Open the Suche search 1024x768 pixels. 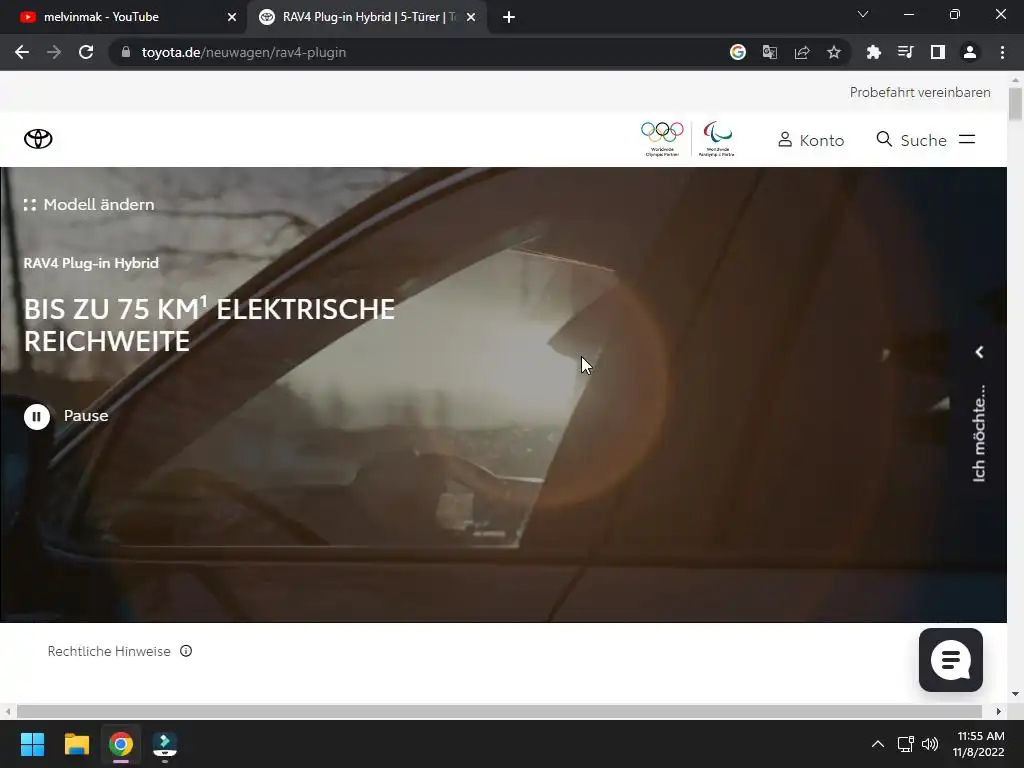(912, 140)
